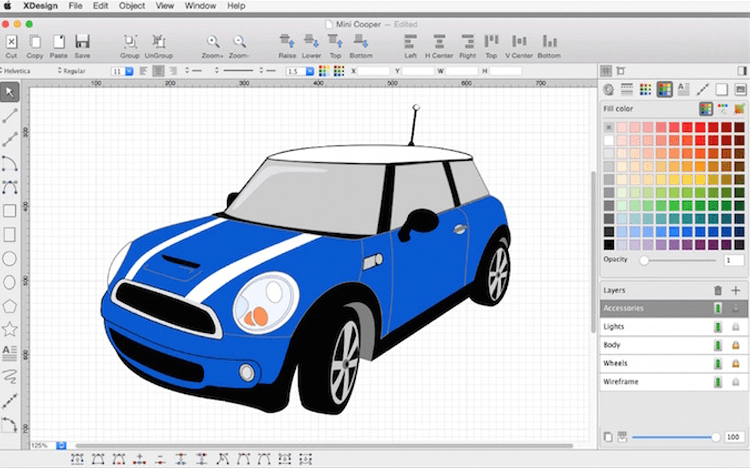Toggle visibility of Wheels layer
This screenshot has height=468, width=750.
[x=717, y=364]
